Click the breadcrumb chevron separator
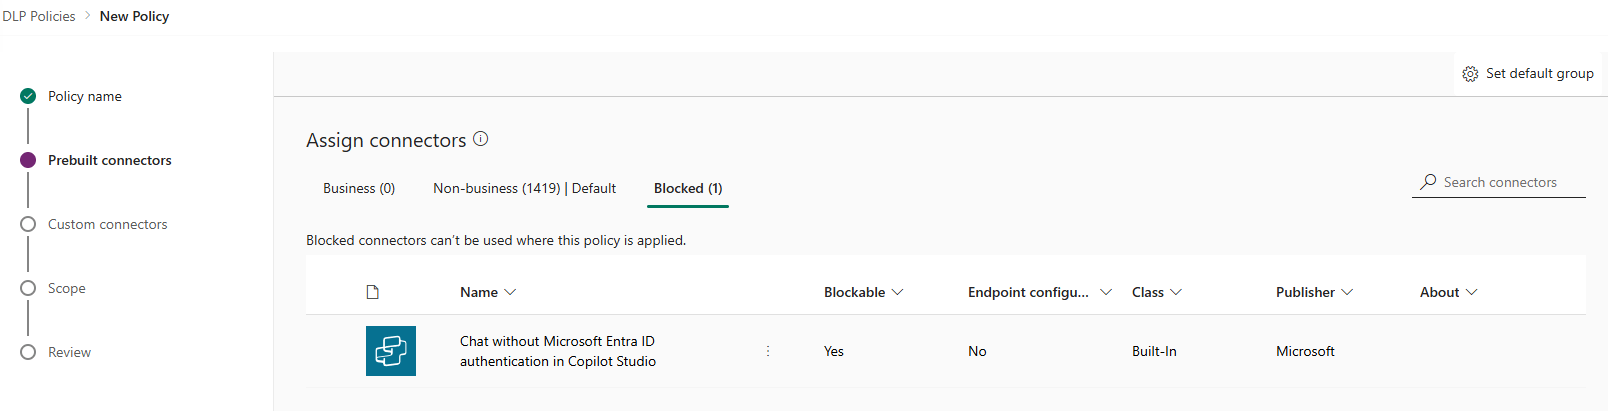 pyautogui.click(x=88, y=16)
